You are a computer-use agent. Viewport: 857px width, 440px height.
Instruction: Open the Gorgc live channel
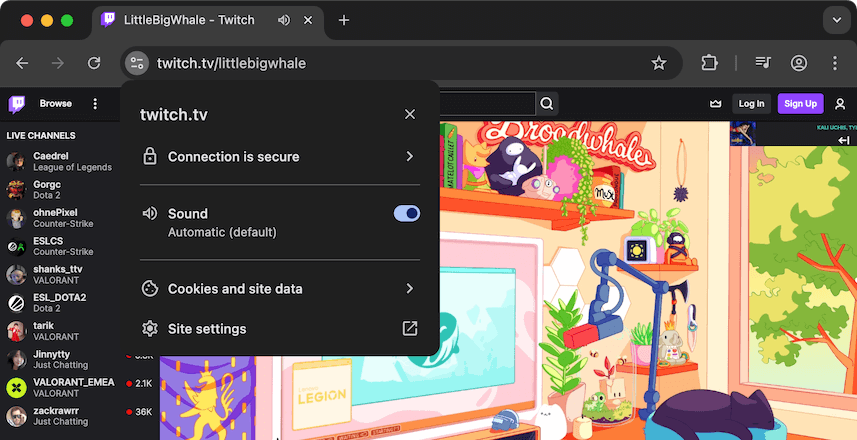pos(60,190)
